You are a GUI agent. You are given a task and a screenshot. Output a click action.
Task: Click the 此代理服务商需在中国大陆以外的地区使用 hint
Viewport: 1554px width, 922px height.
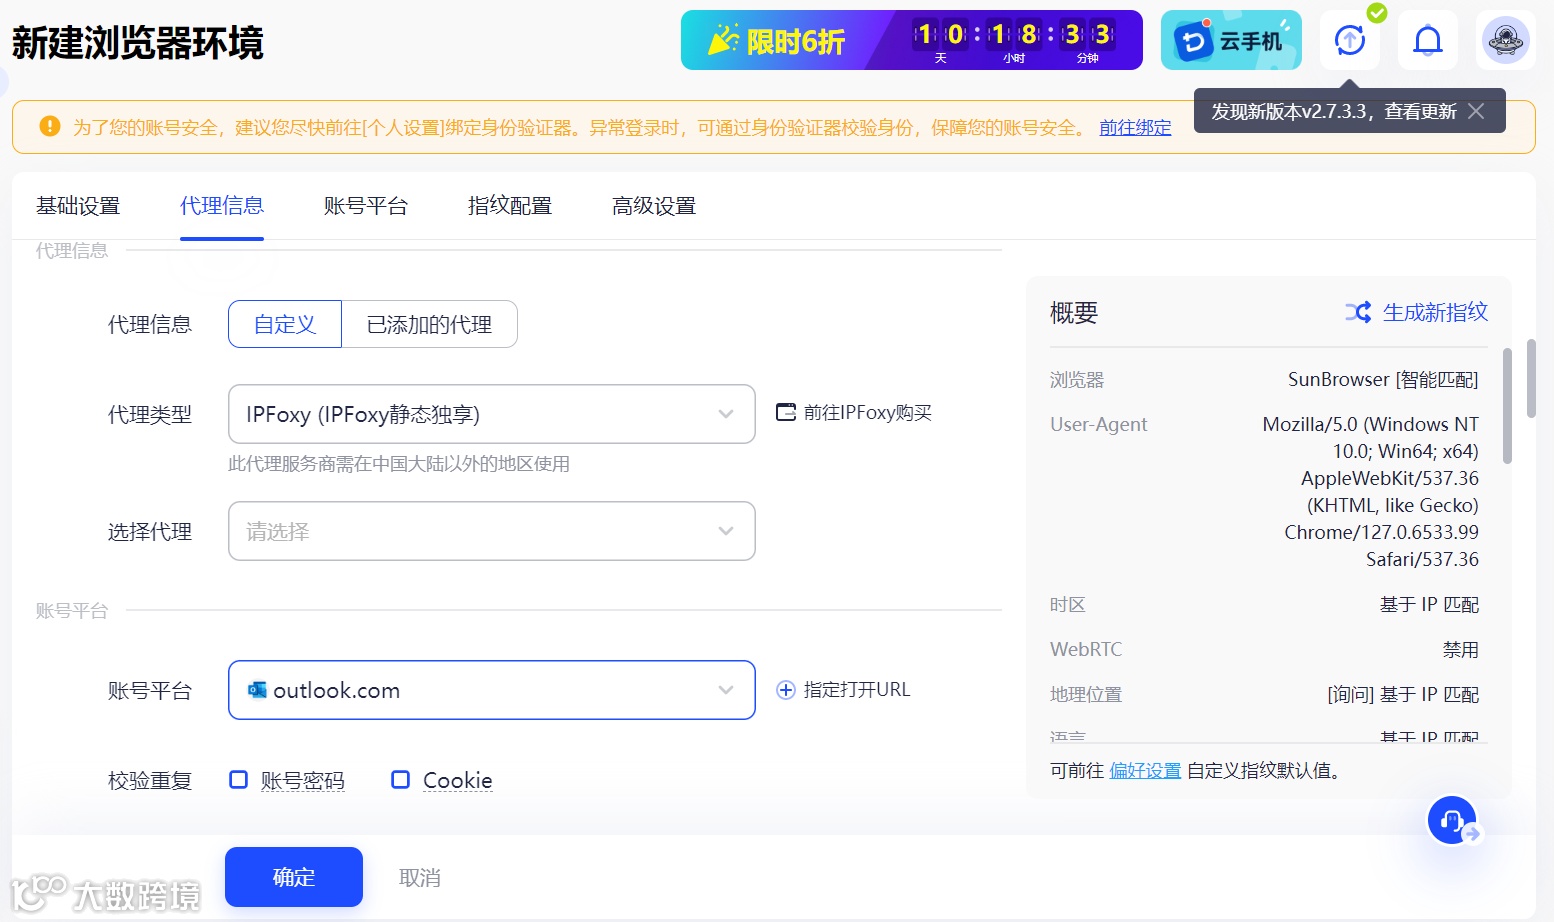(x=399, y=464)
